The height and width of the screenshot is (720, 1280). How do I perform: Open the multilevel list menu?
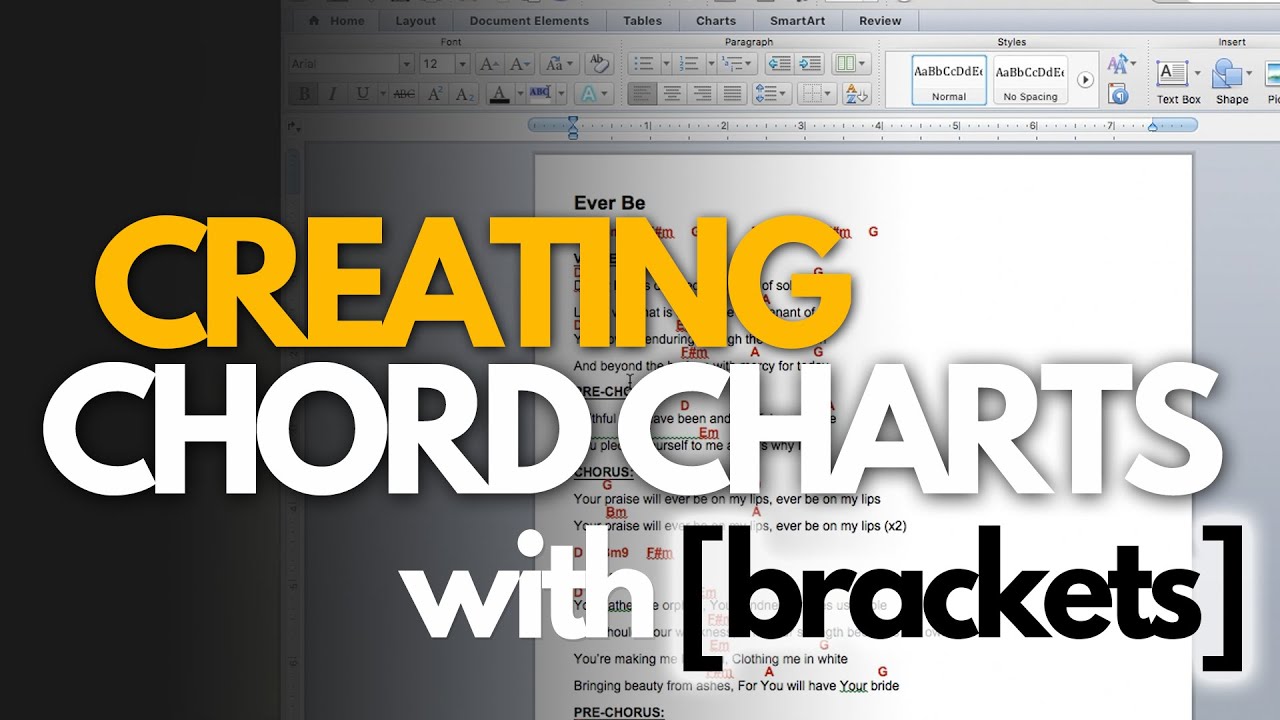tap(737, 64)
